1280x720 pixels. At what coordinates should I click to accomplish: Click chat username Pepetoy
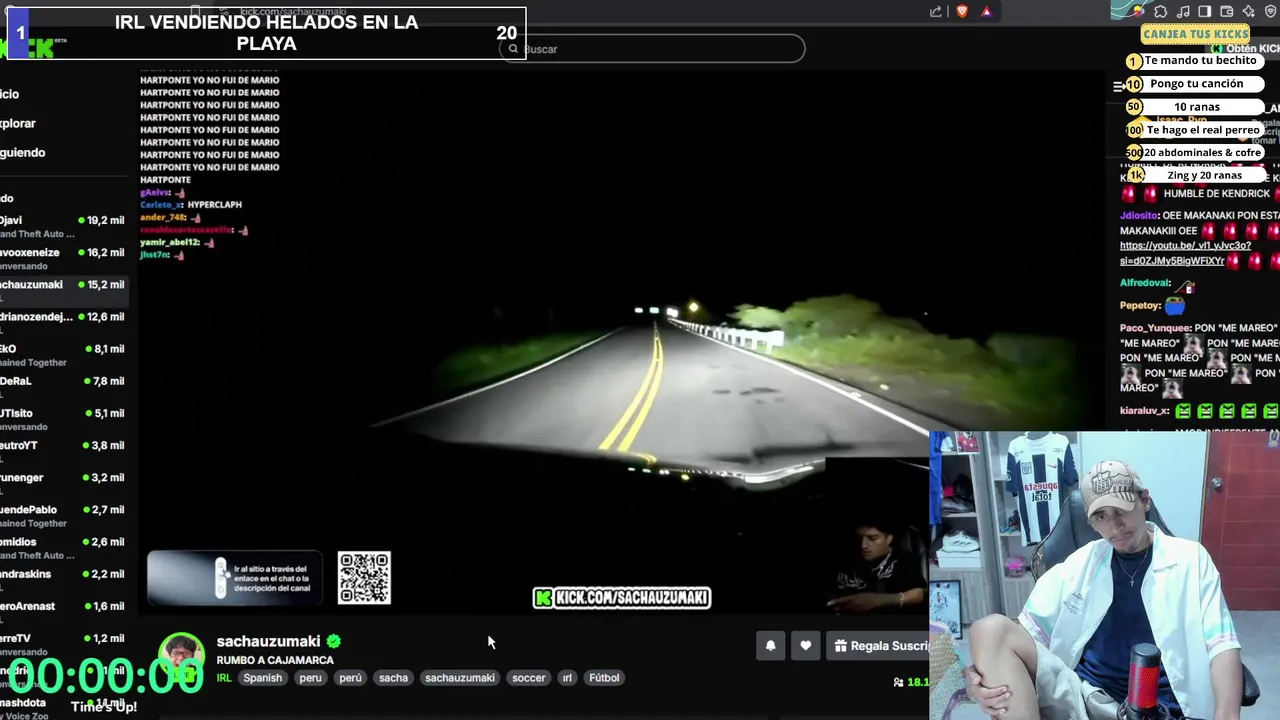1140,305
